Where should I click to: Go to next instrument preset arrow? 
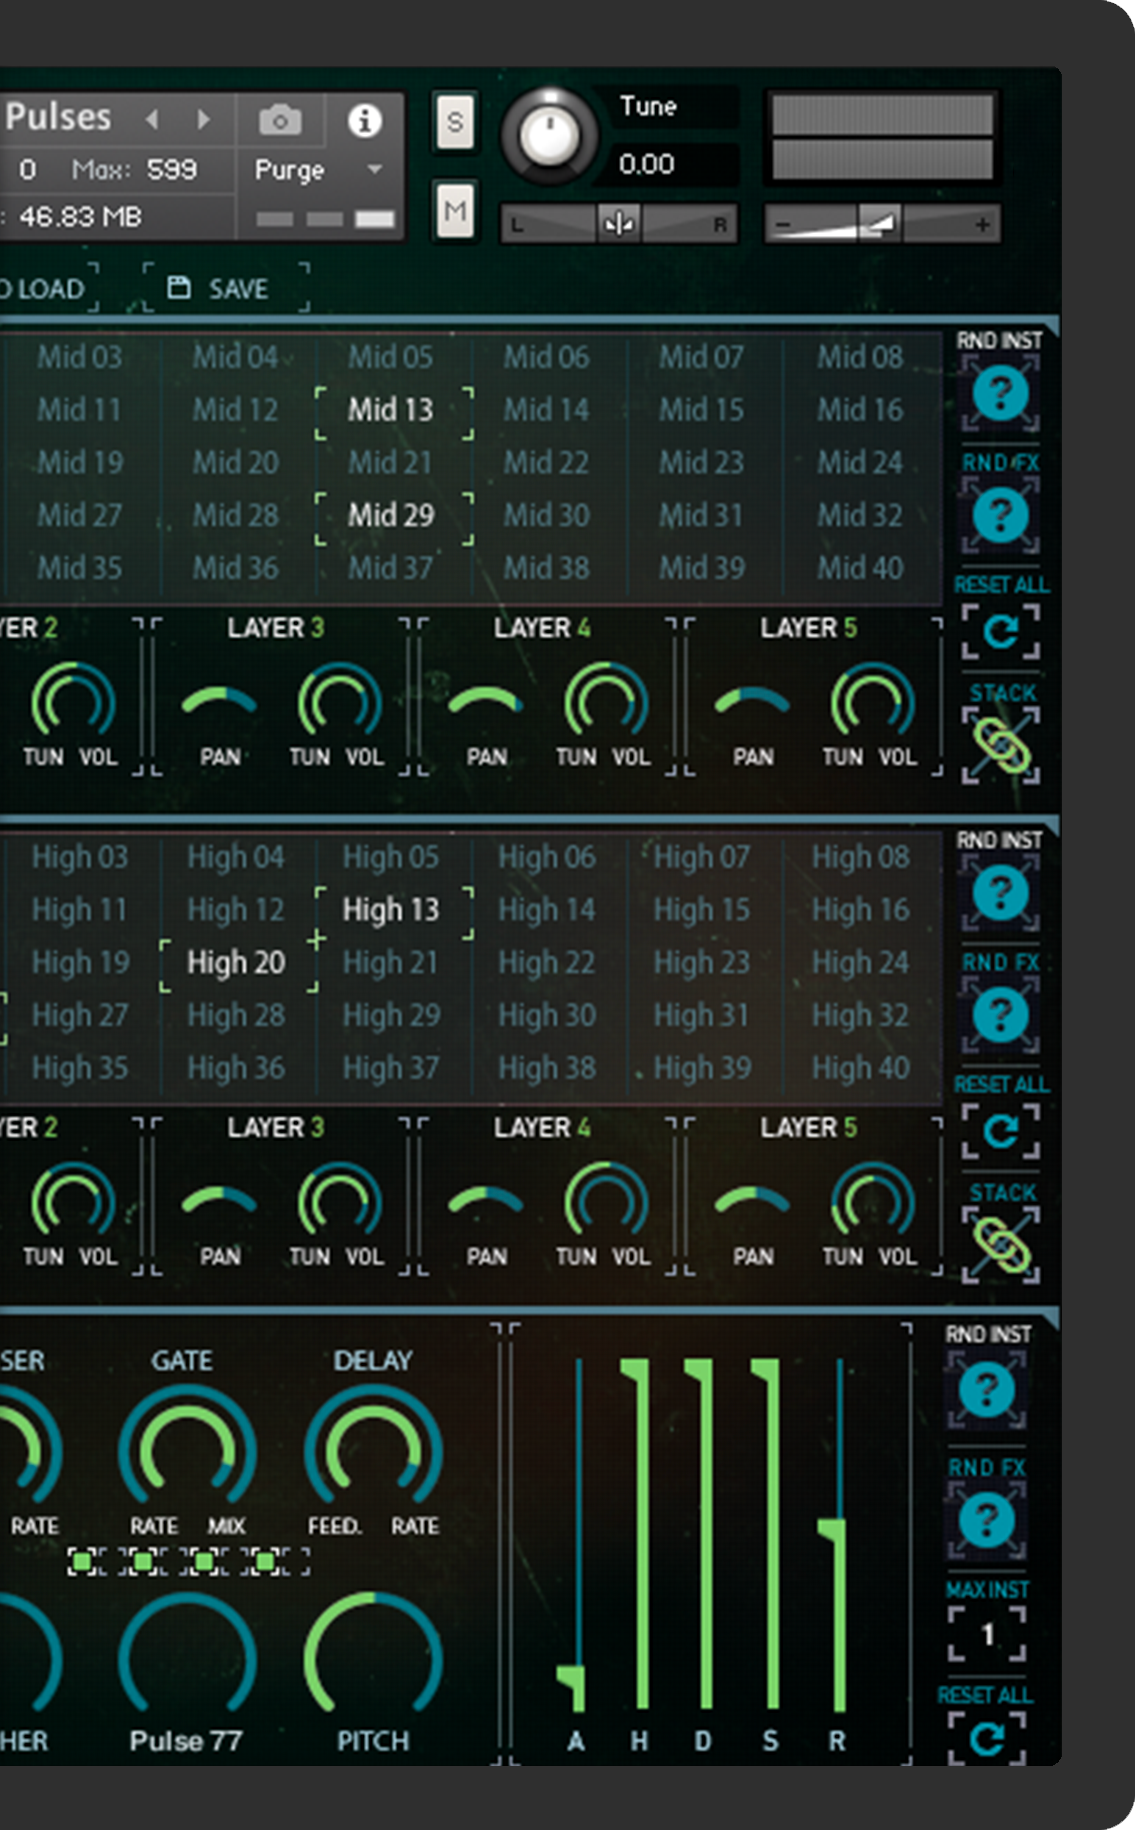pyautogui.click(x=204, y=119)
